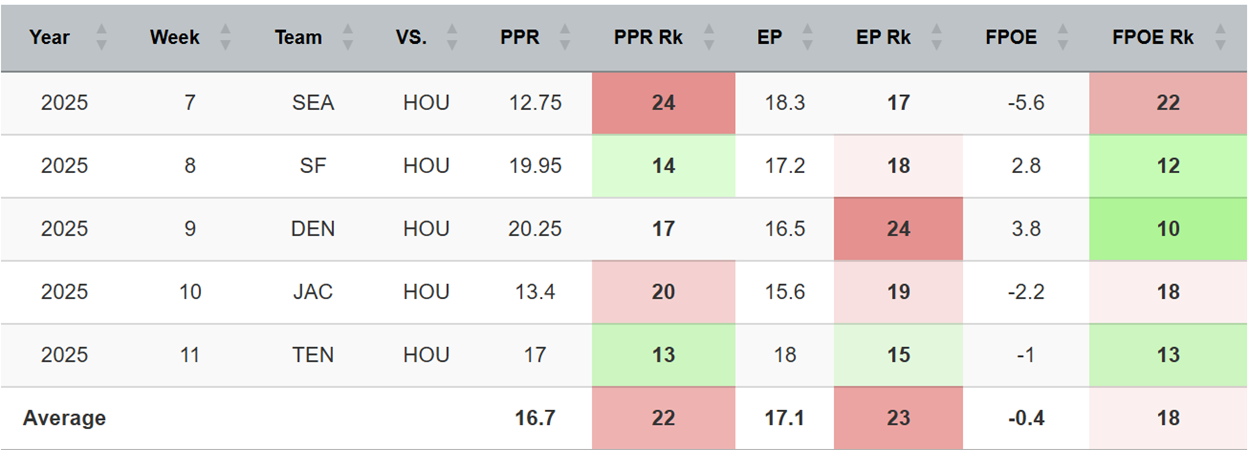Click the FPOE Rk sort arrows
This screenshot has width=1249, height=450.
pos(1220,38)
